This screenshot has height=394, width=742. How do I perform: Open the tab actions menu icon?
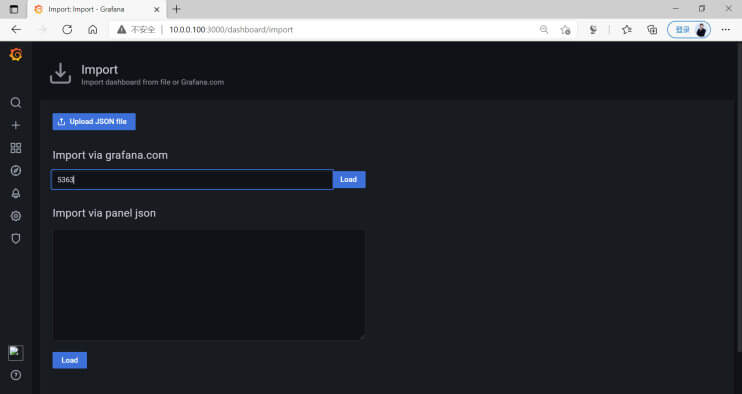click(x=14, y=9)
